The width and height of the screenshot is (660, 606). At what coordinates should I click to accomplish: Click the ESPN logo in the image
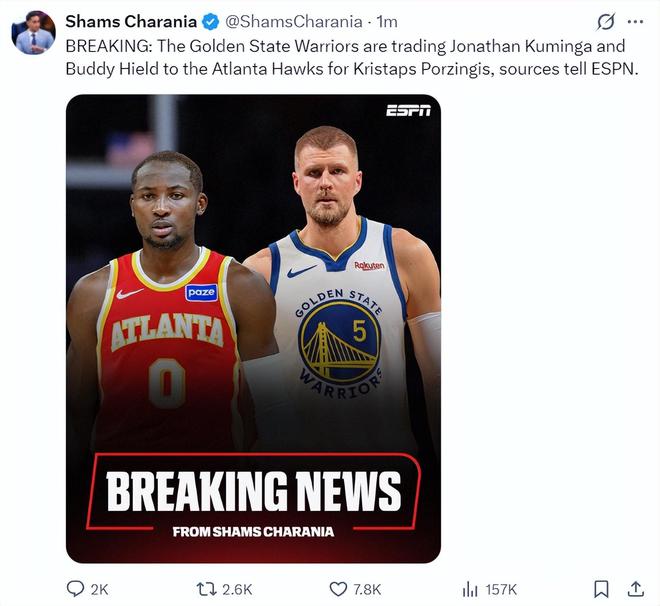(407, 110)
